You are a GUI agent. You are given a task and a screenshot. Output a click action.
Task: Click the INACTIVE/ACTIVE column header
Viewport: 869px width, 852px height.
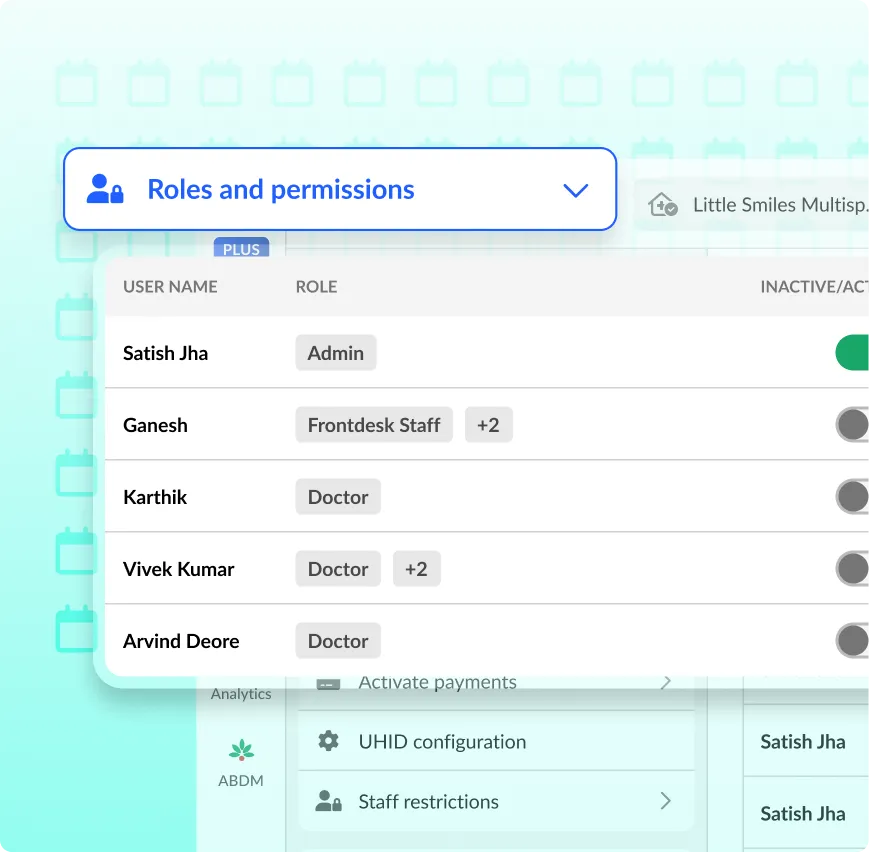click(814, 287)
